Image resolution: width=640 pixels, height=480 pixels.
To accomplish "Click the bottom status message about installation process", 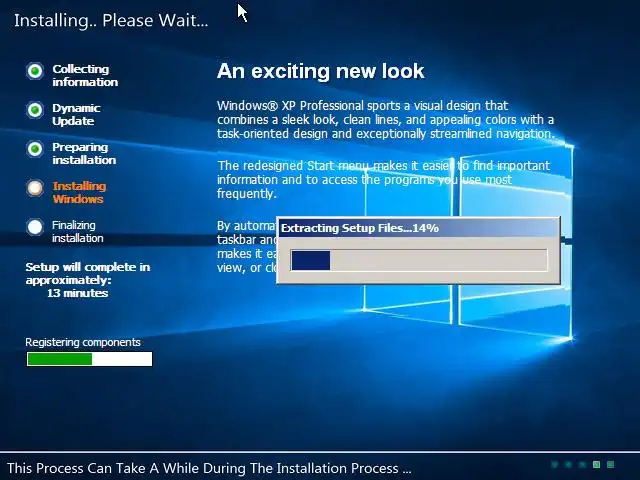I will tap(209, 468).
